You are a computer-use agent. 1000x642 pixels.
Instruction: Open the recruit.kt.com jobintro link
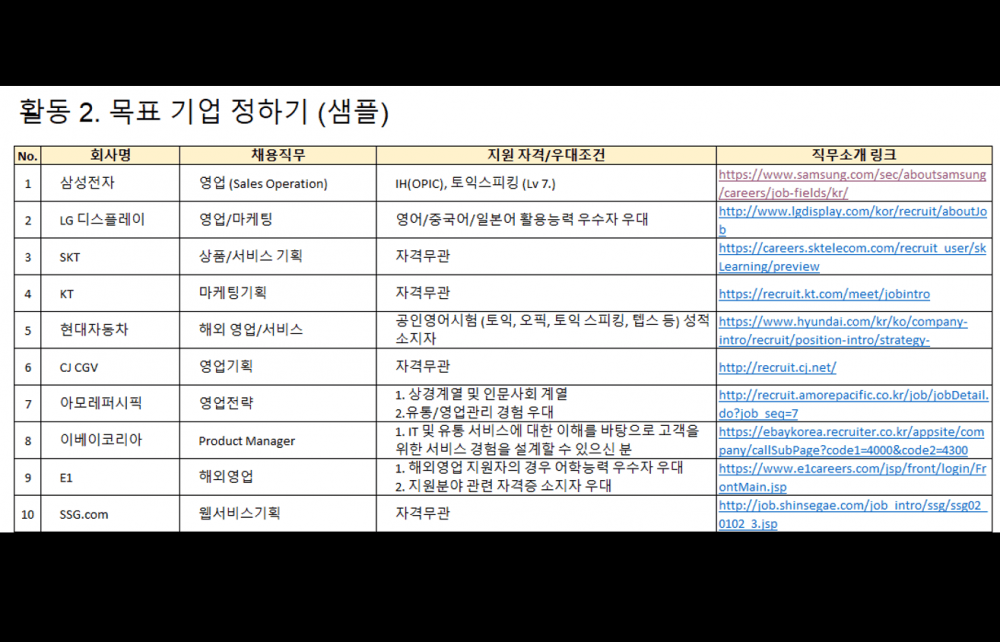tap(824, 294)
